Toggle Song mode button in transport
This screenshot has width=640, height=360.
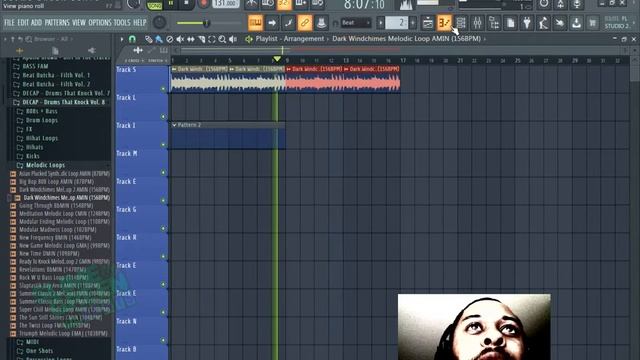coord(154,5)
